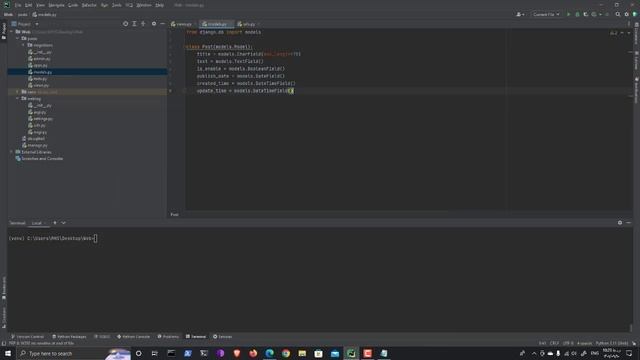
Task: Select opened file target icon in Project panel
Action: (125, 24)
